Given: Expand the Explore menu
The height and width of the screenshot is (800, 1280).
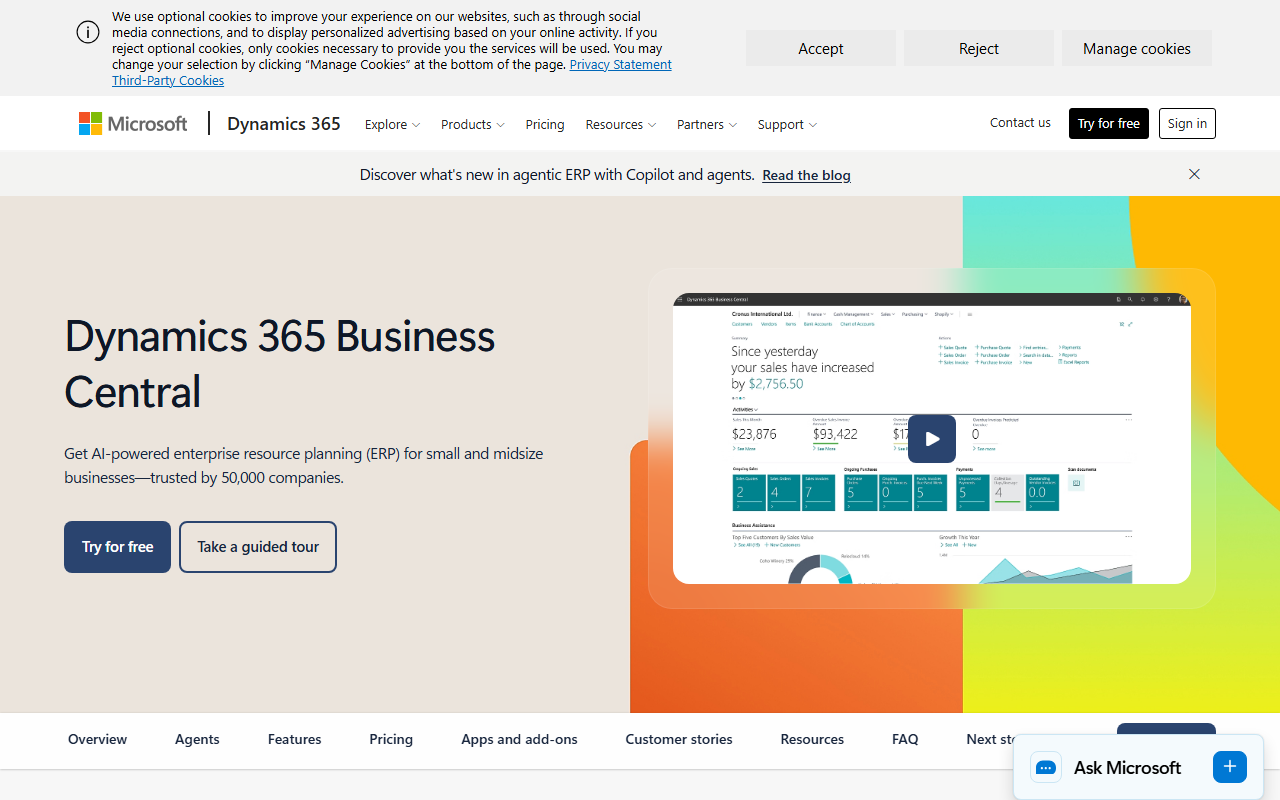Looking at the screenshot, I should 392,124.
